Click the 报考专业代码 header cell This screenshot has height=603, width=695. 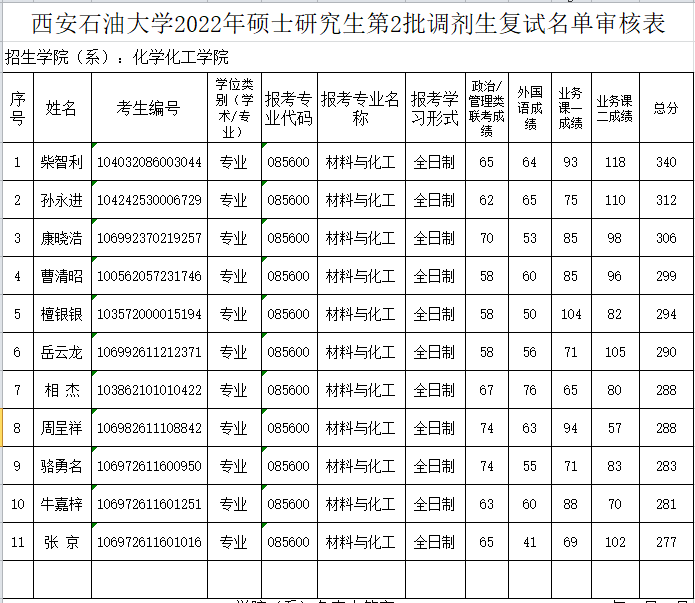288,108
